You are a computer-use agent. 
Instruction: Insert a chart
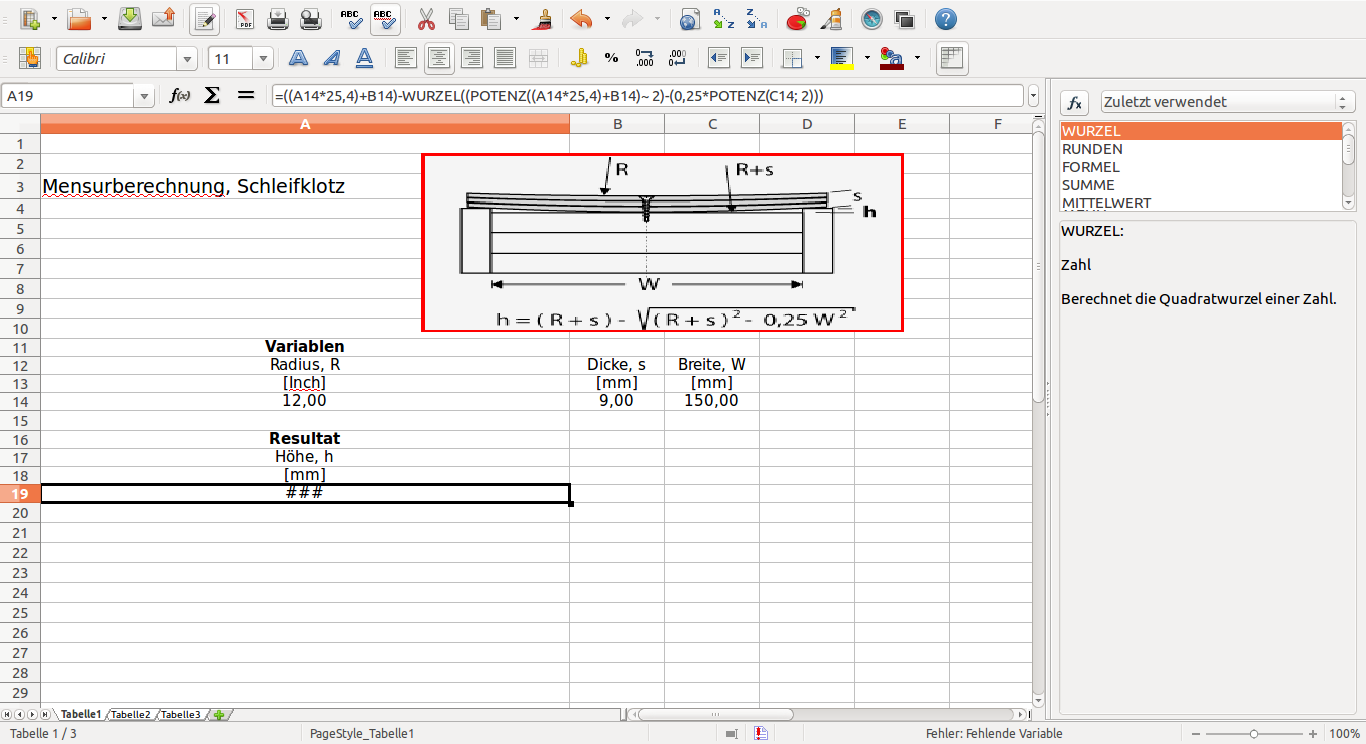click(x=797, y=18)
